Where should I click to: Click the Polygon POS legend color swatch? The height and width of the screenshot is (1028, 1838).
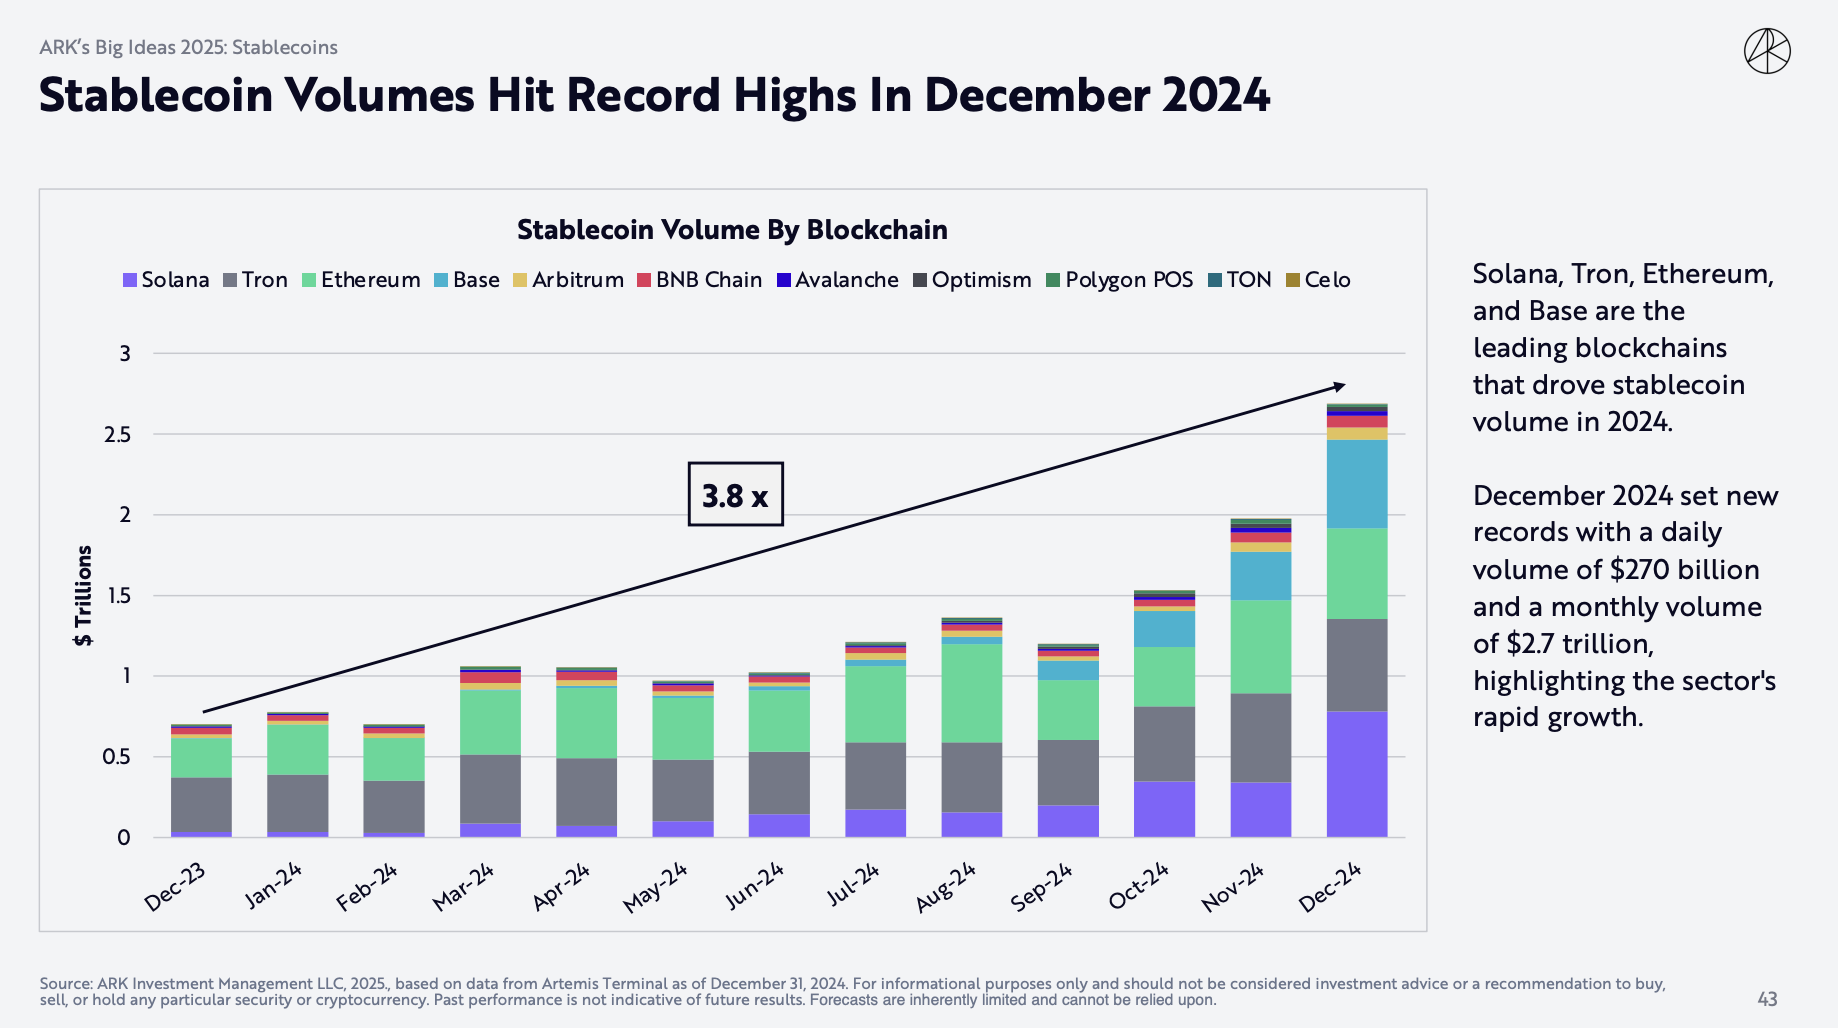1053,280
